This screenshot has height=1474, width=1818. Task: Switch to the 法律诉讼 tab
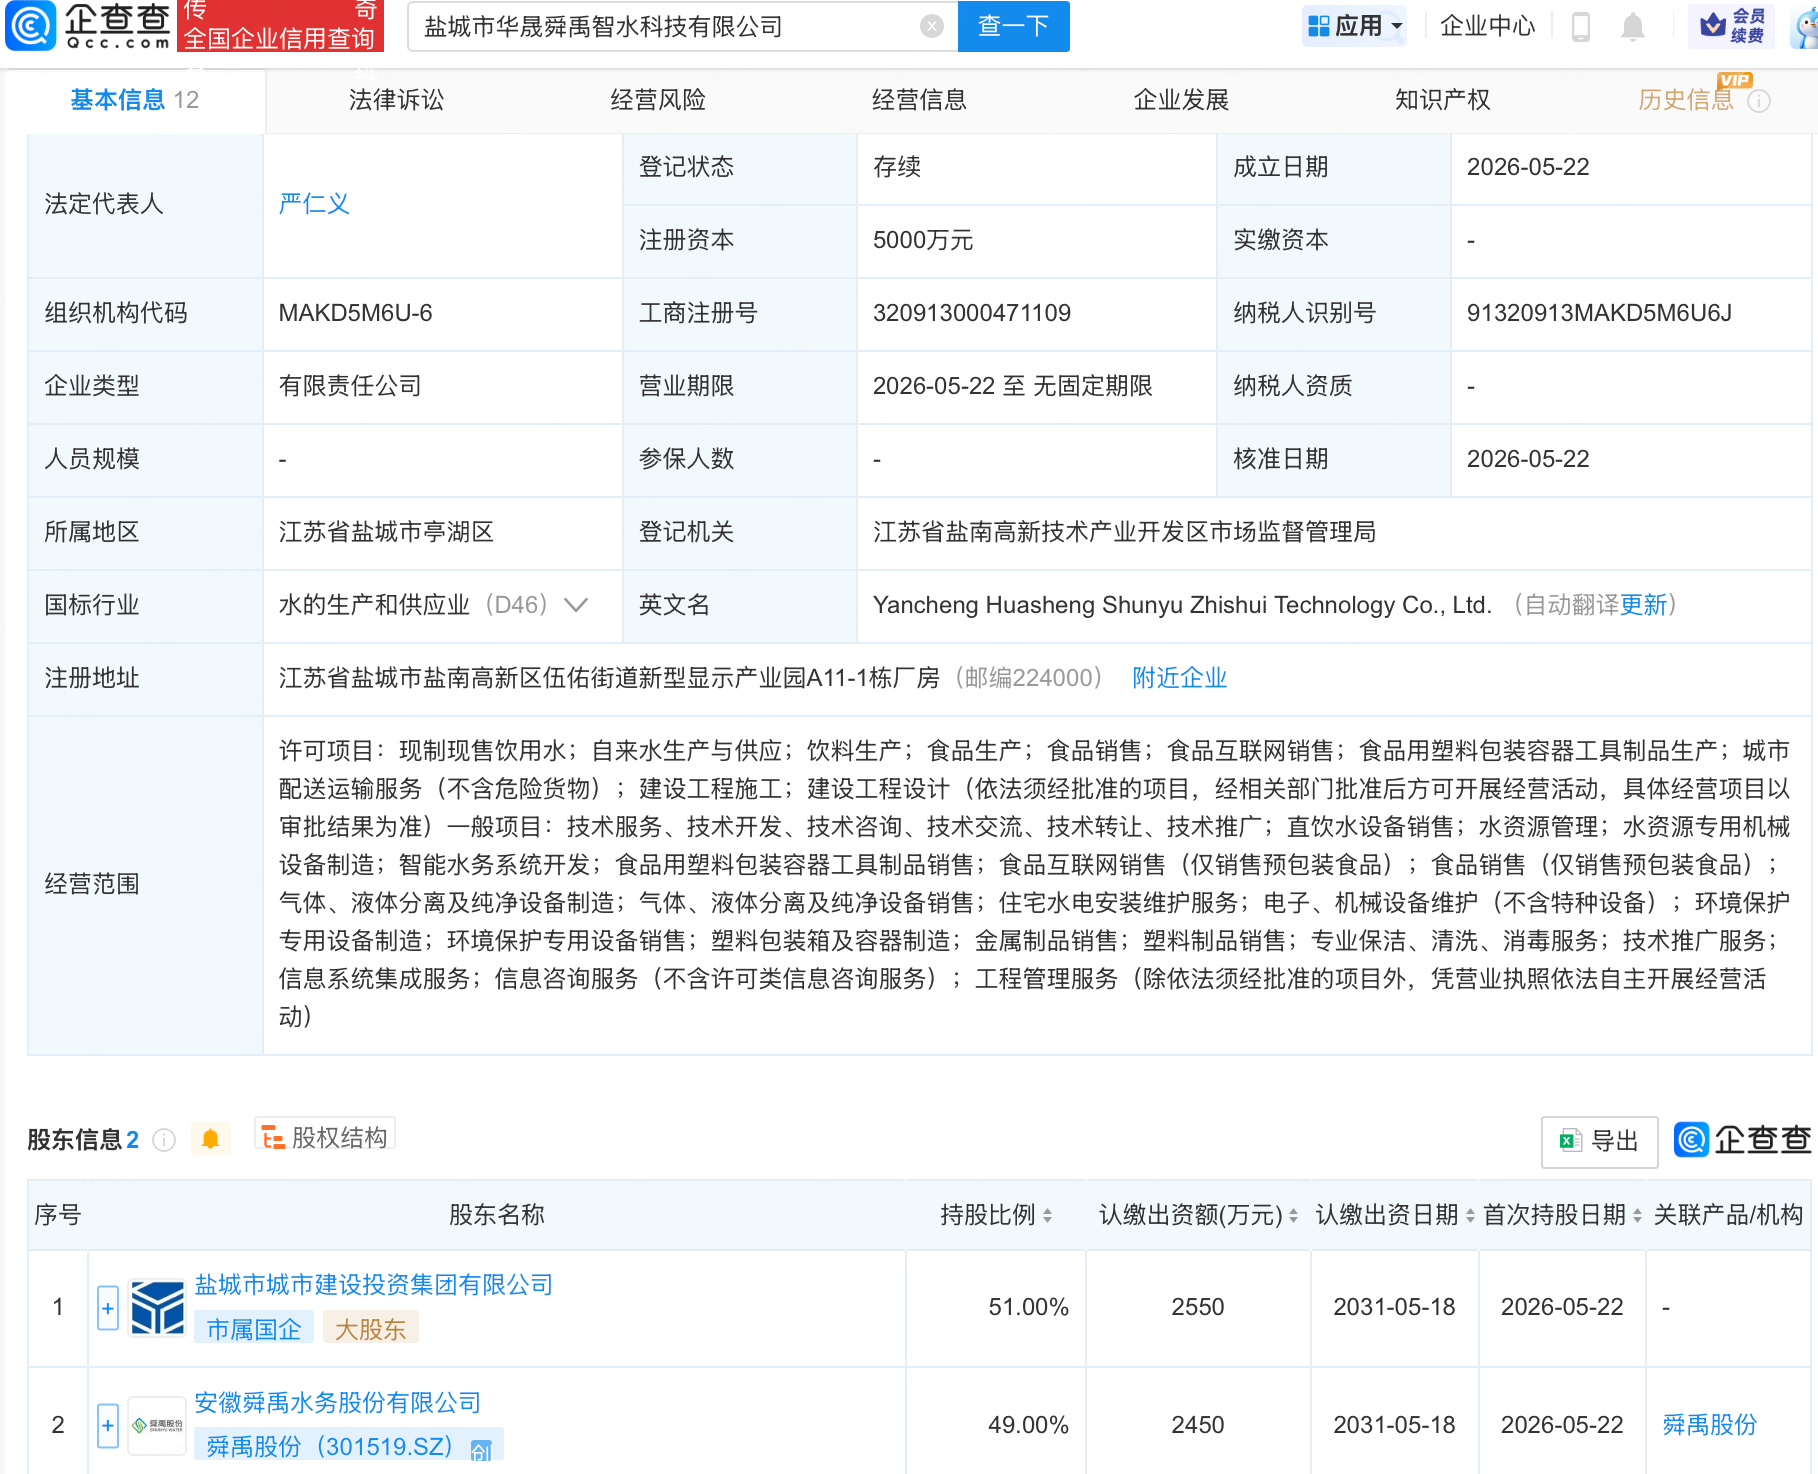[396, 100]
